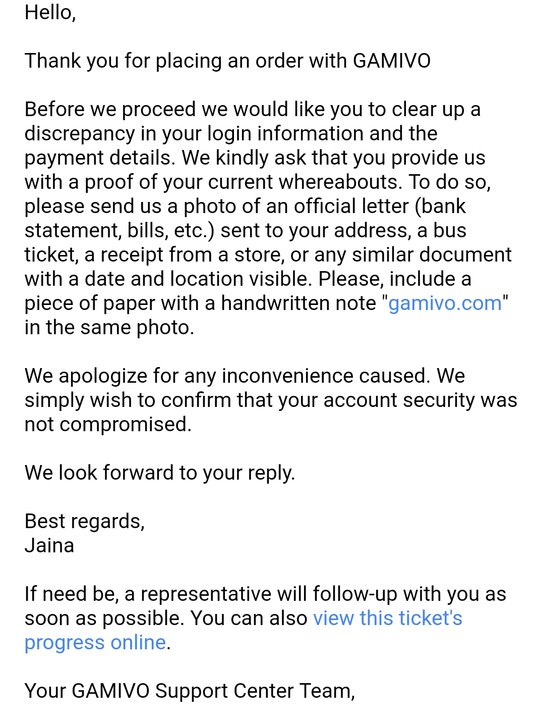Click the word "discrepancy" in the paragraph
This screenshot has width=536, height=720.
80,134
